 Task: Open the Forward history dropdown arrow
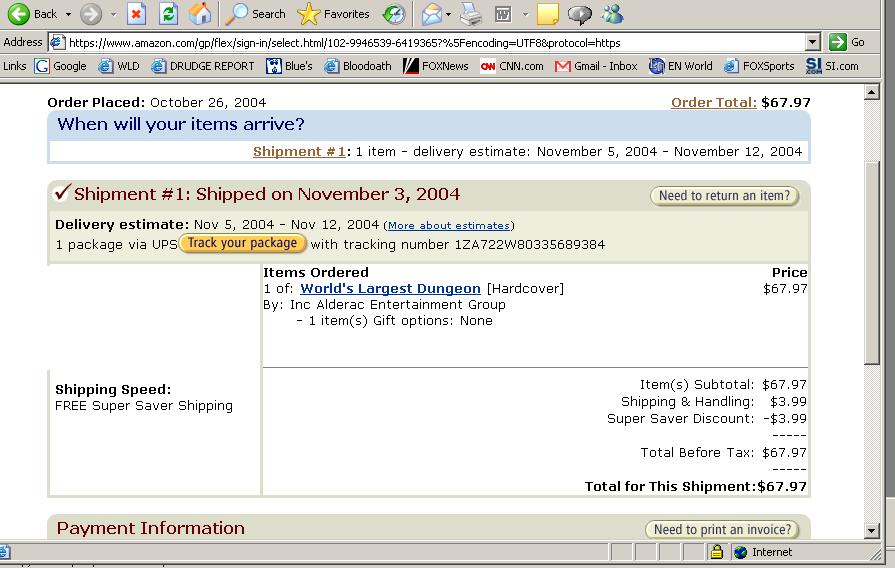113,14
